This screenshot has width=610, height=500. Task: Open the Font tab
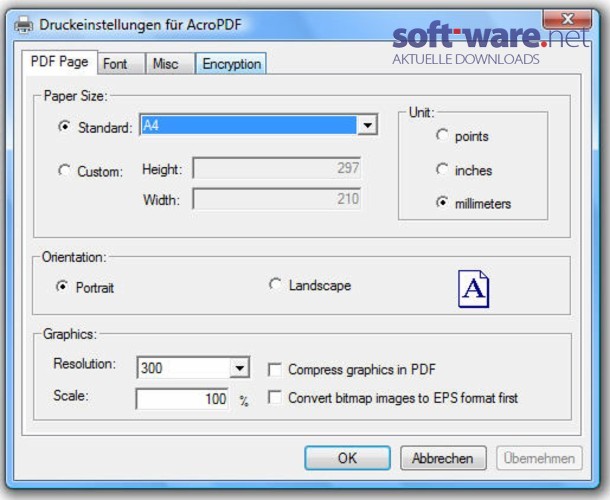click(121, 63)
